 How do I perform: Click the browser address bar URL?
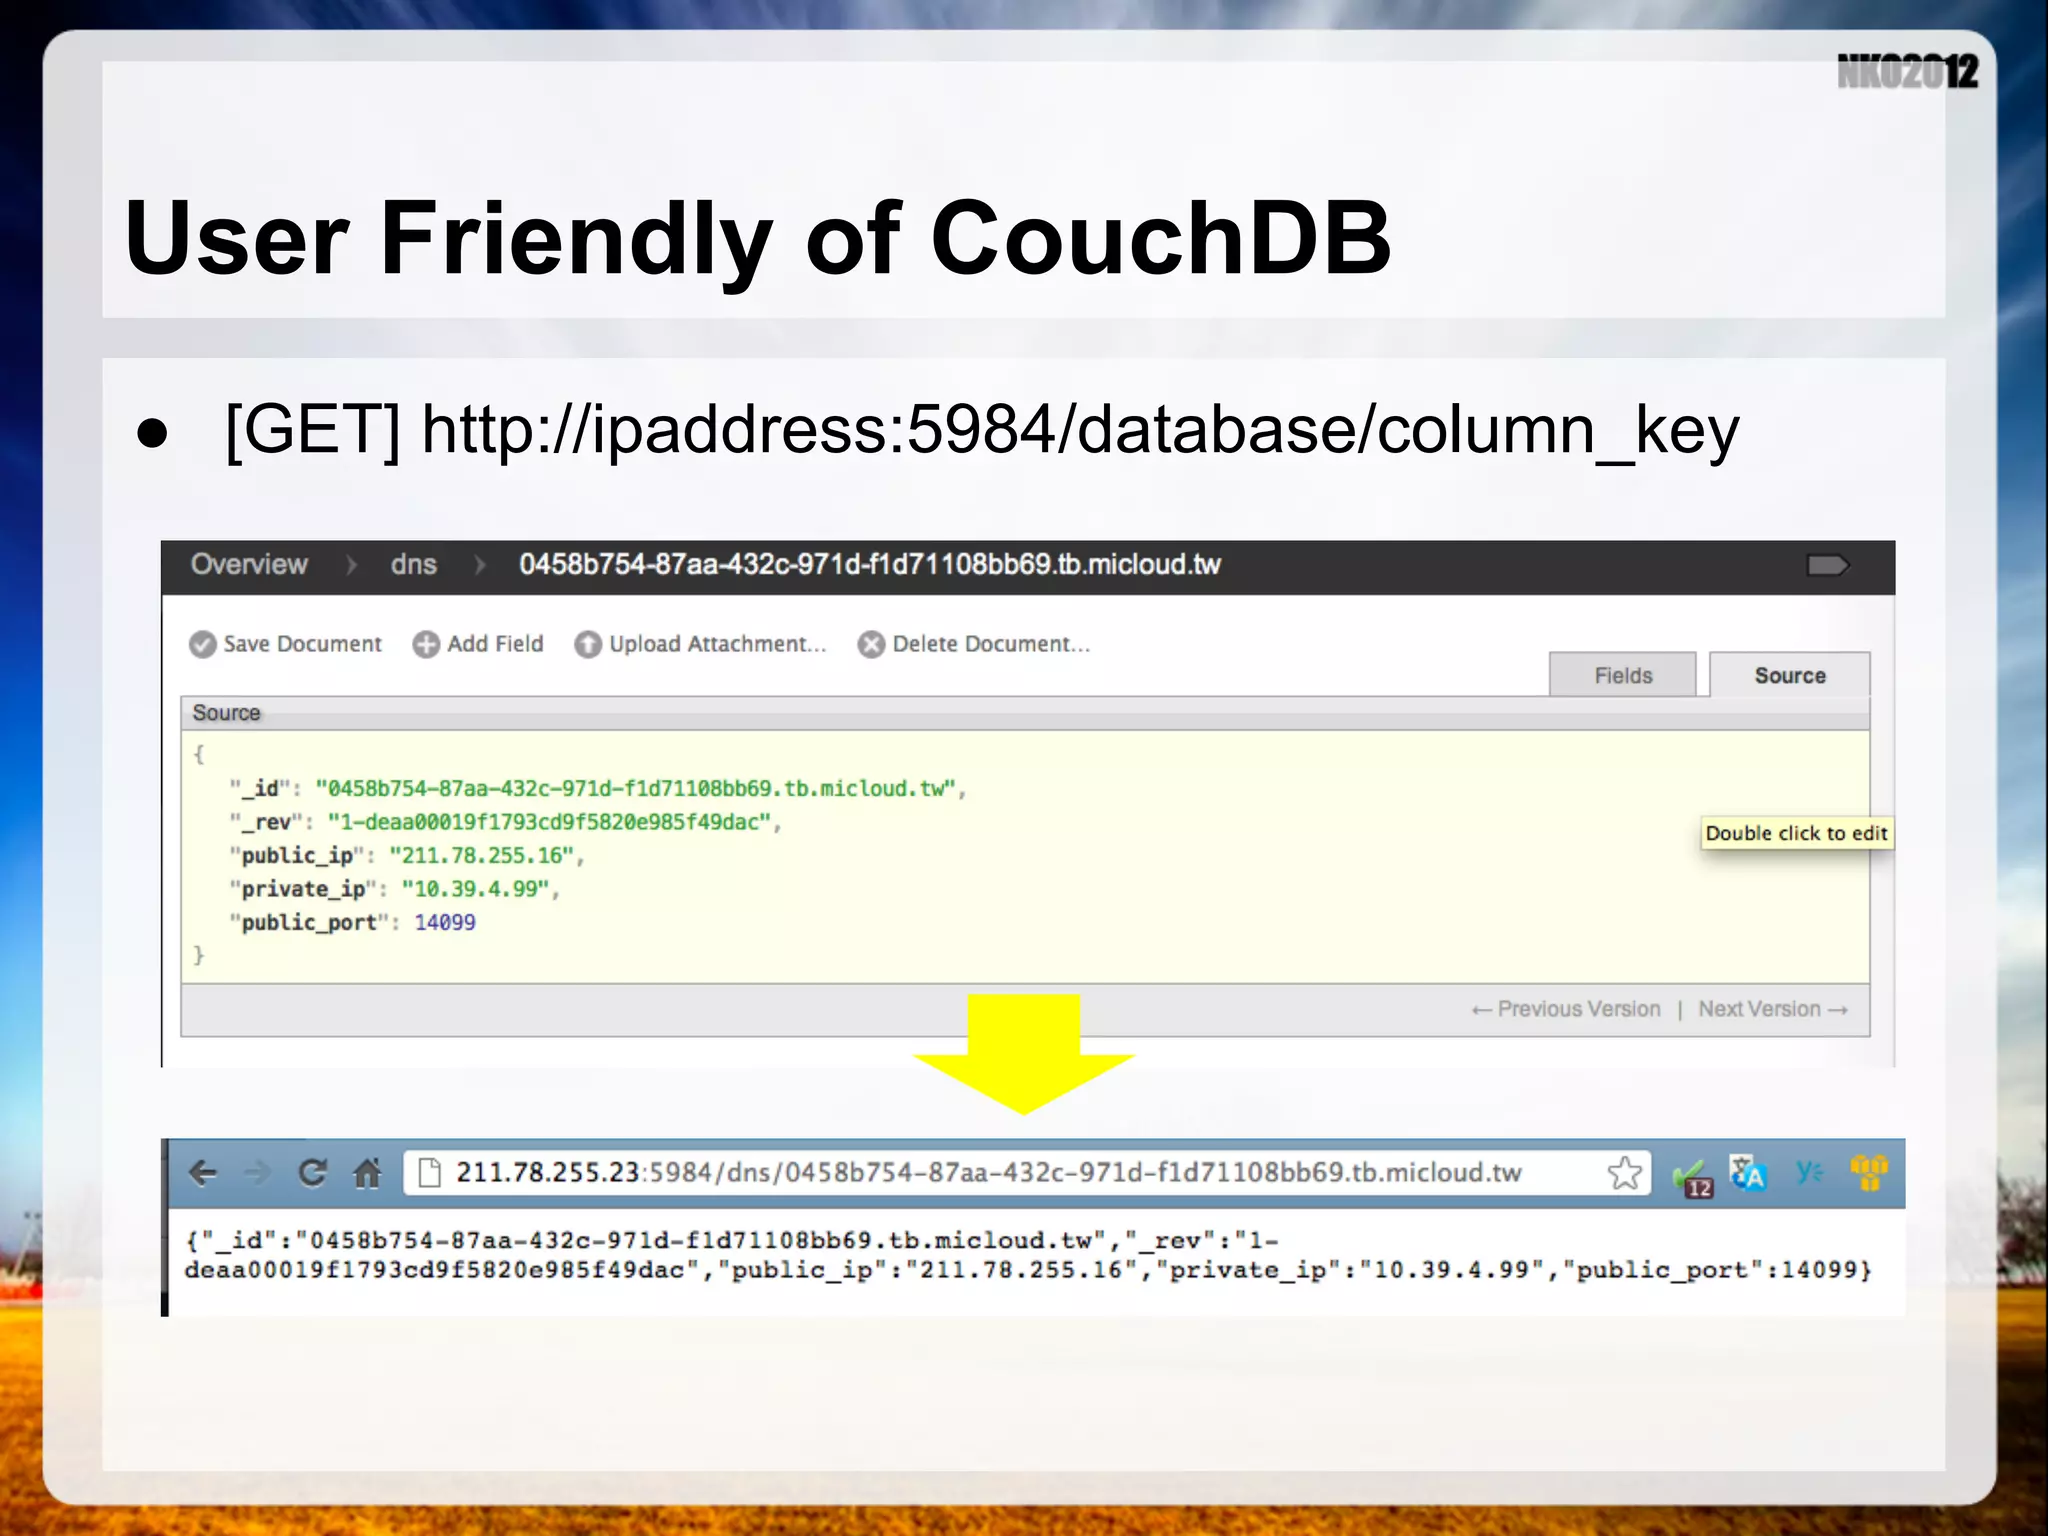[x=989, y=1172]
